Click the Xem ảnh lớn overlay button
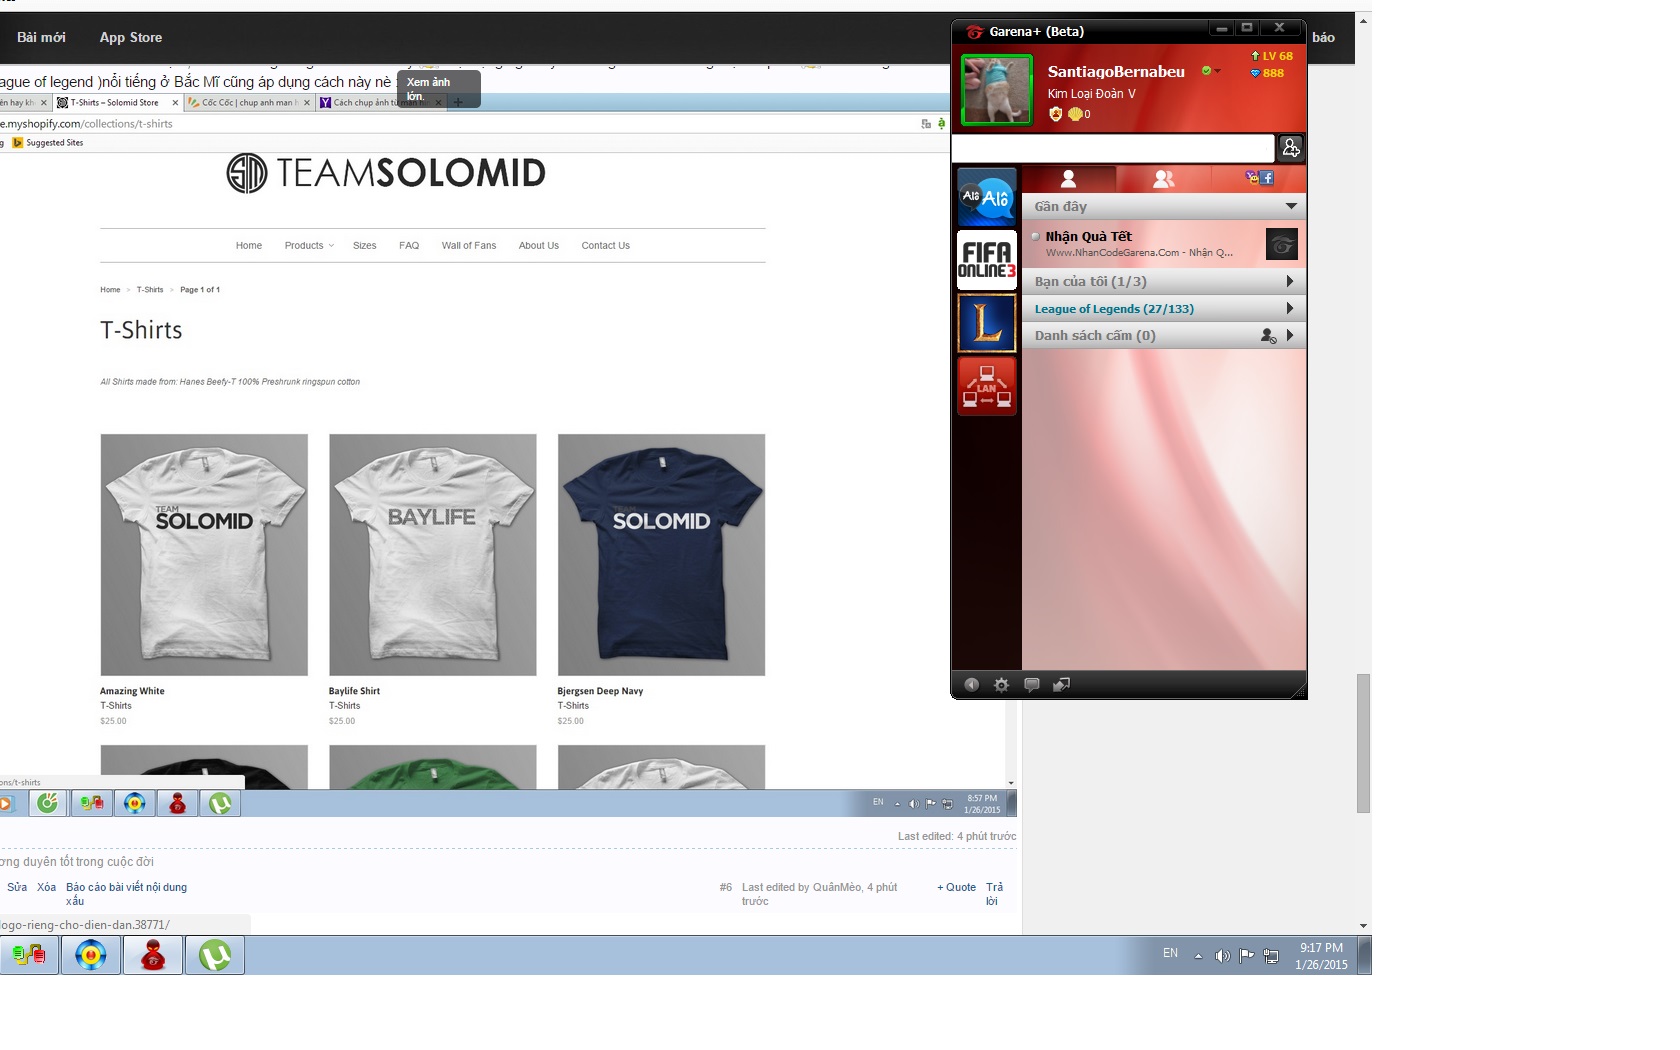This screenshot has height=1050, width=1680. (x=439, y=89)
